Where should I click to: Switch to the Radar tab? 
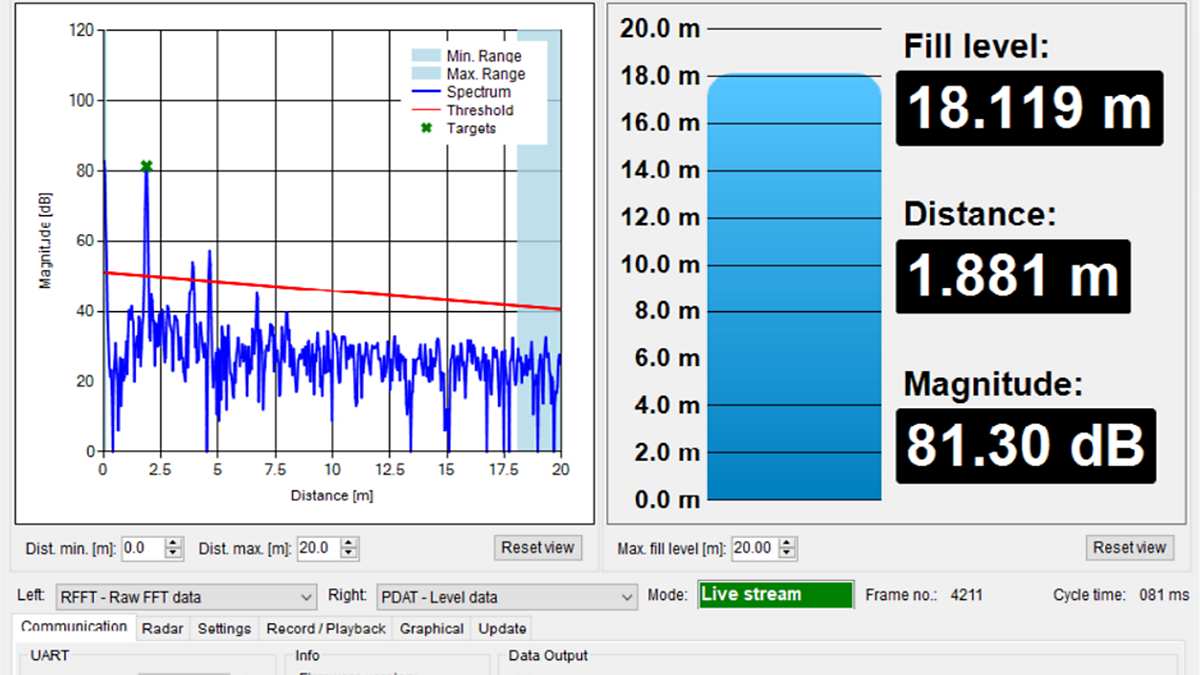[162, 629]
